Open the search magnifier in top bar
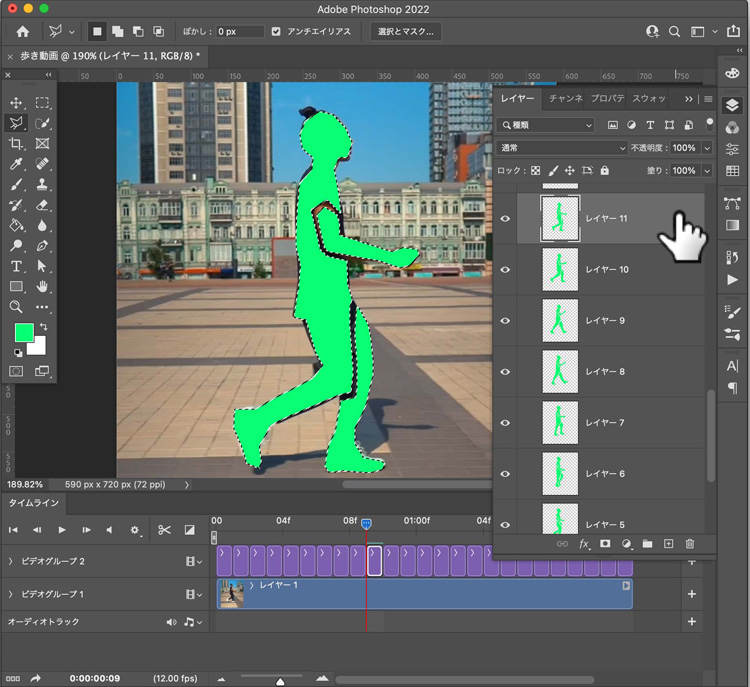The height and width of the screenshot is (687, 750). tap(674, 32)
